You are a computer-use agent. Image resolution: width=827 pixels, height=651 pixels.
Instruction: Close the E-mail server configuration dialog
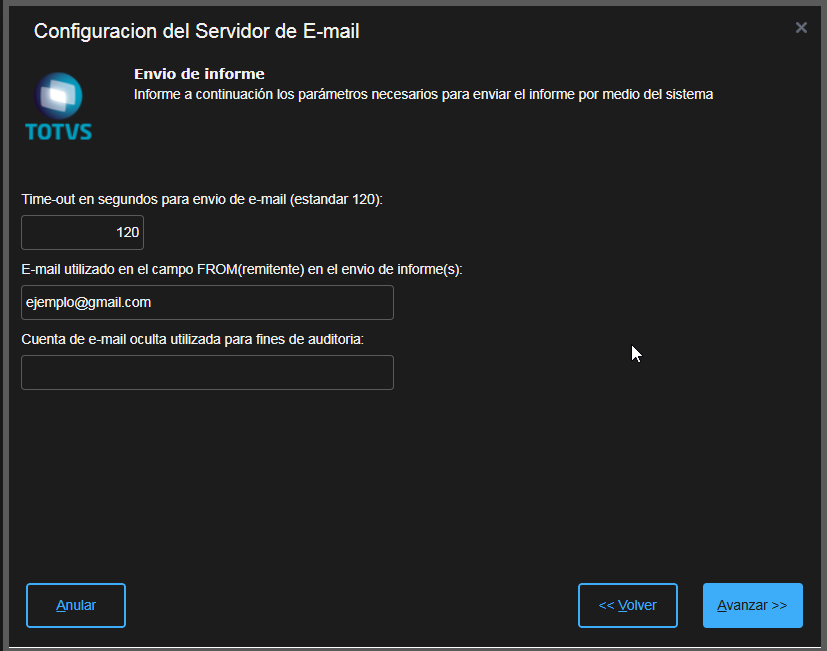click(801, 28)
